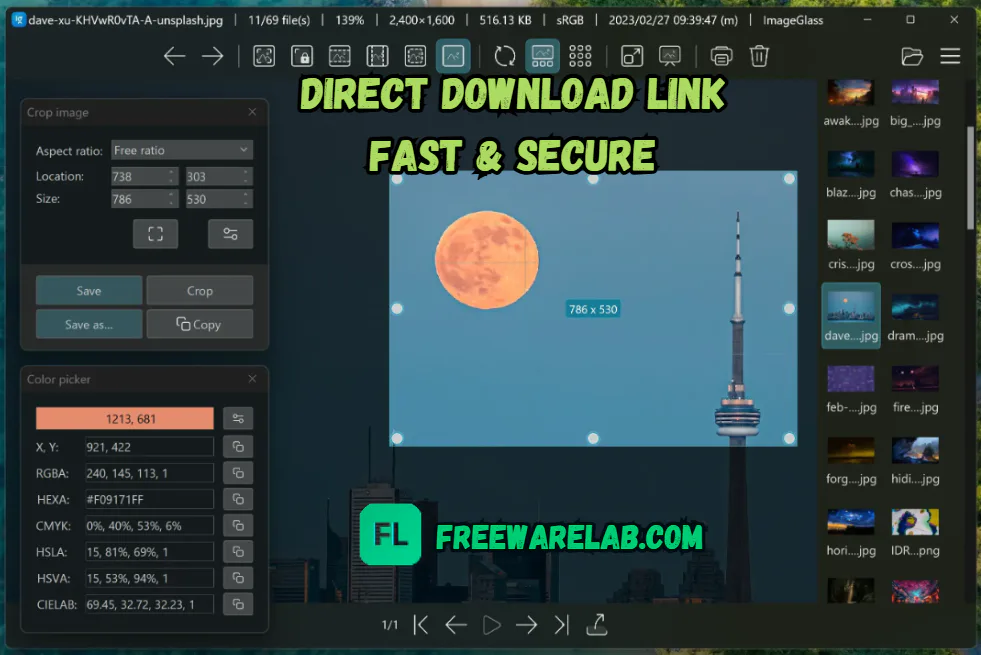This screenshot has width=981, height=655.
Task: Copy the HSVA value
Action: (x=238, y=578)
